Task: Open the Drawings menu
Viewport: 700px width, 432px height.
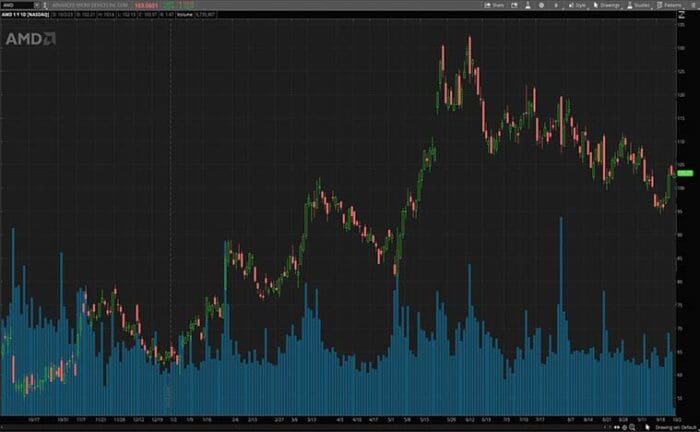Action: (610, 5)
